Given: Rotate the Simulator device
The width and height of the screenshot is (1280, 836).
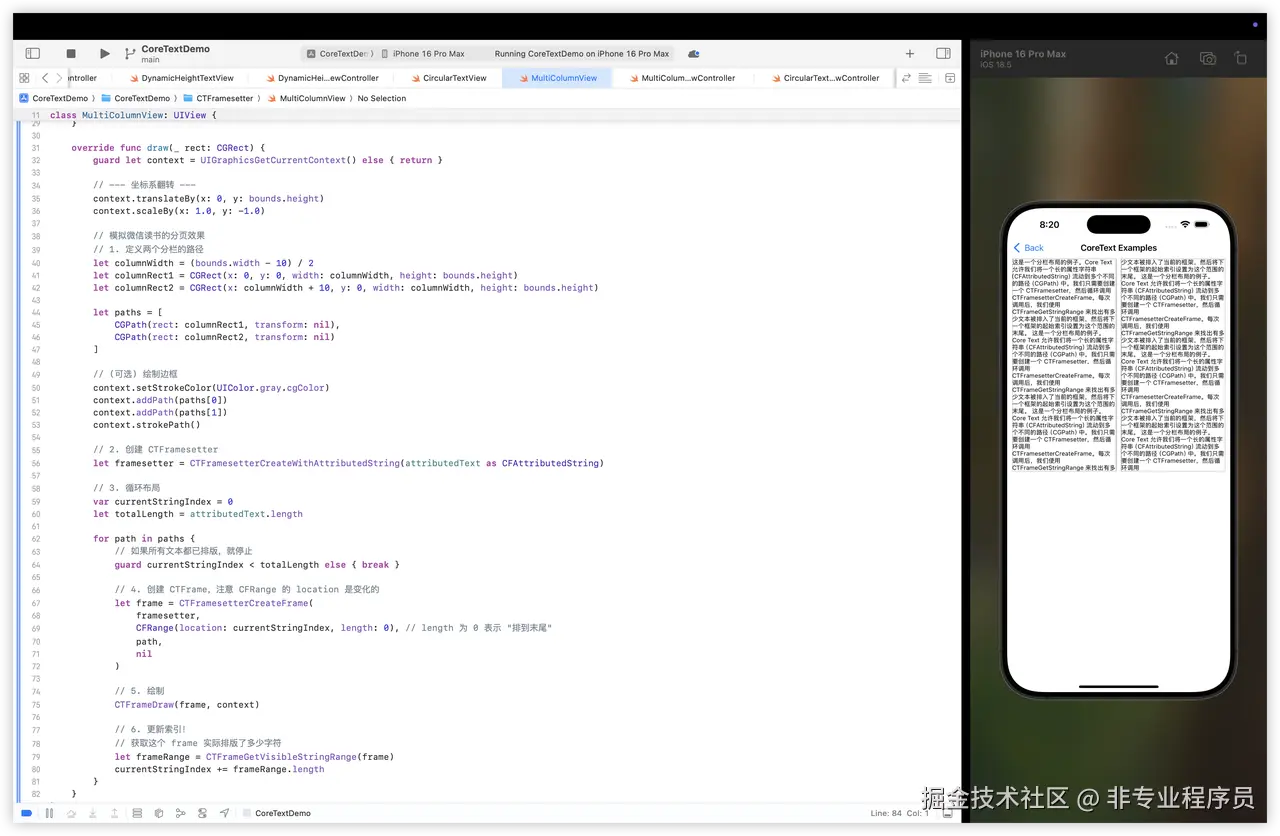Looking at the screenshot, I should [x=1240, y=59].
